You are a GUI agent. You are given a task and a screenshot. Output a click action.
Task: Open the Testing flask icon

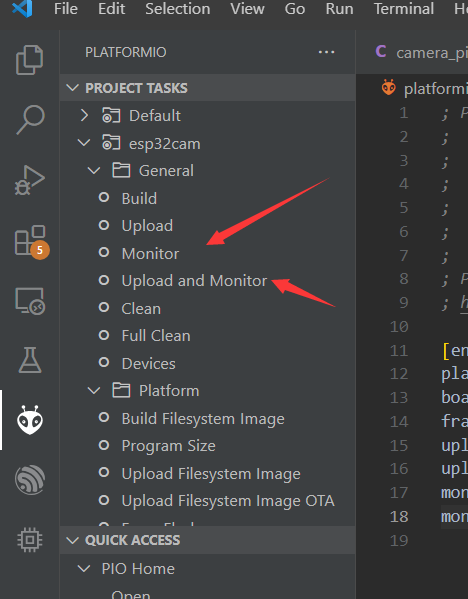(30, 360)
